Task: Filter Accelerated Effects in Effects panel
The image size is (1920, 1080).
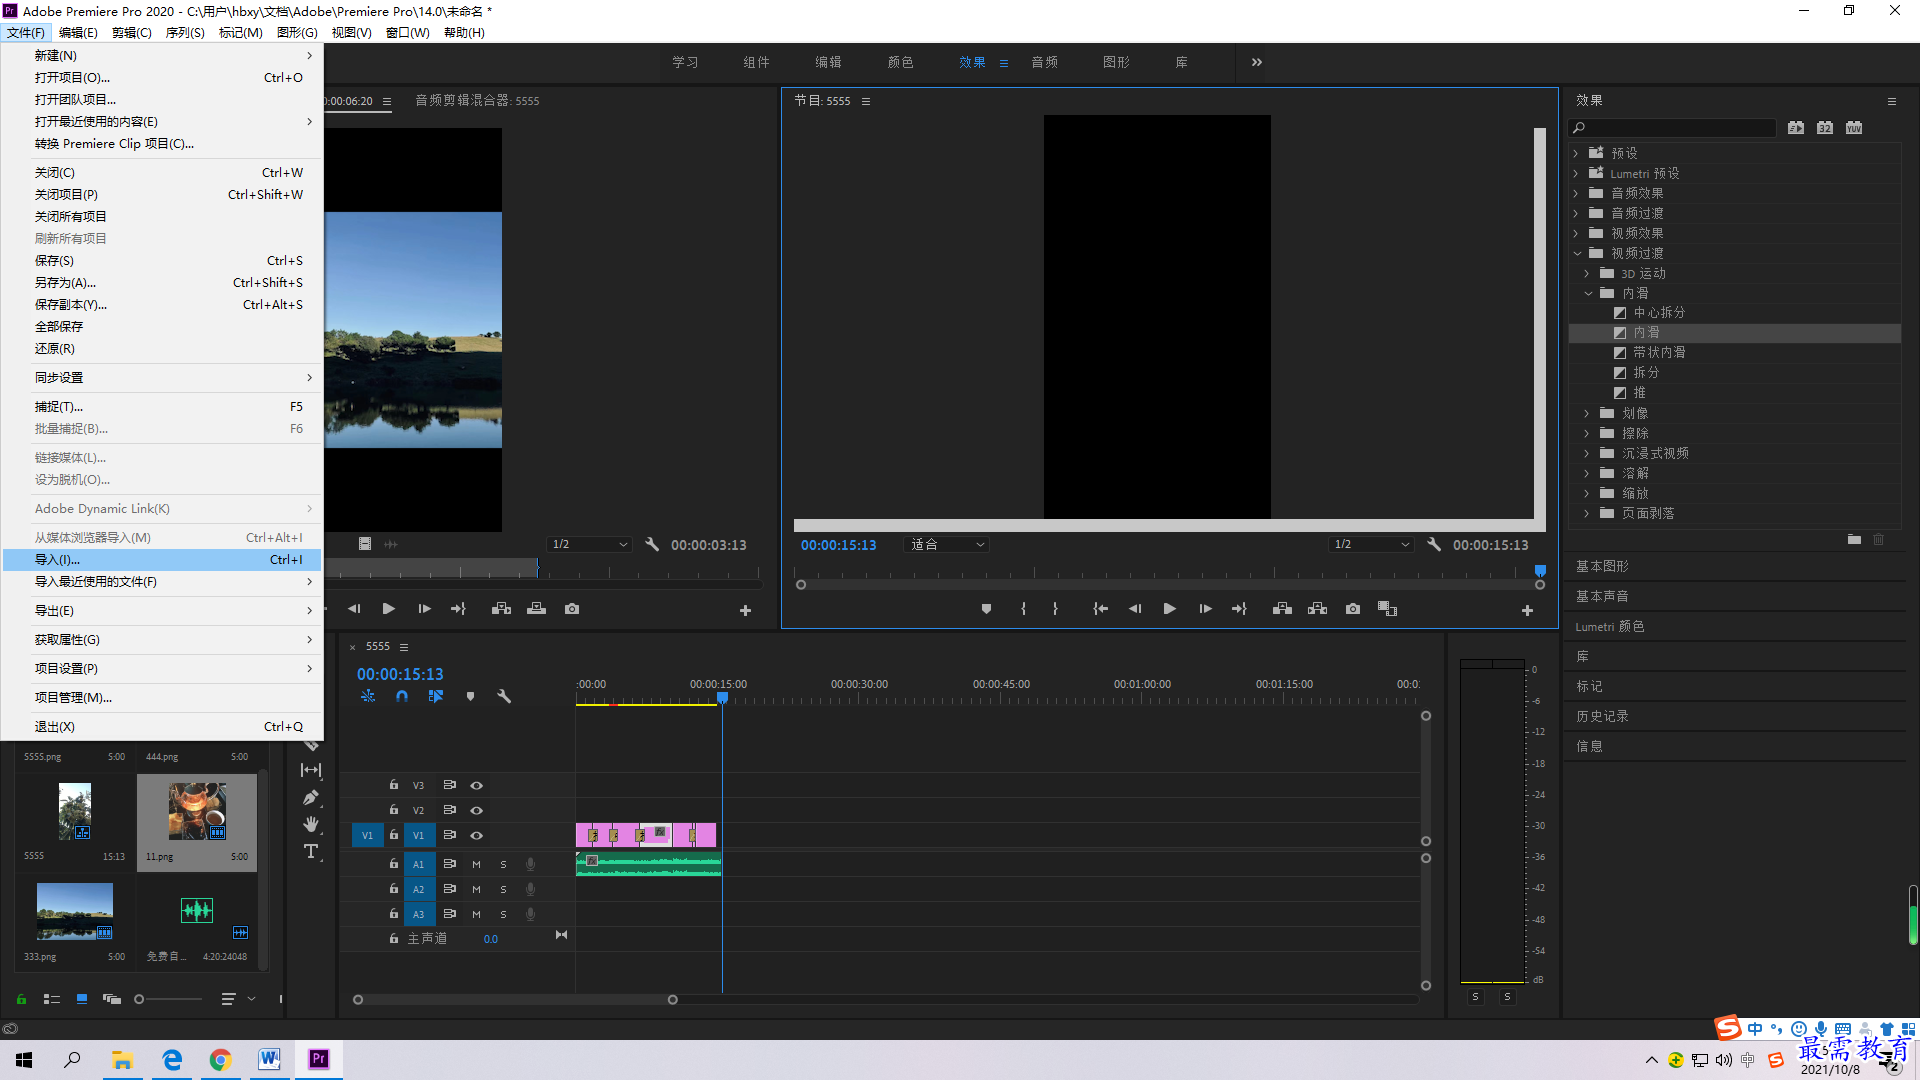Action: (1796, 128)
